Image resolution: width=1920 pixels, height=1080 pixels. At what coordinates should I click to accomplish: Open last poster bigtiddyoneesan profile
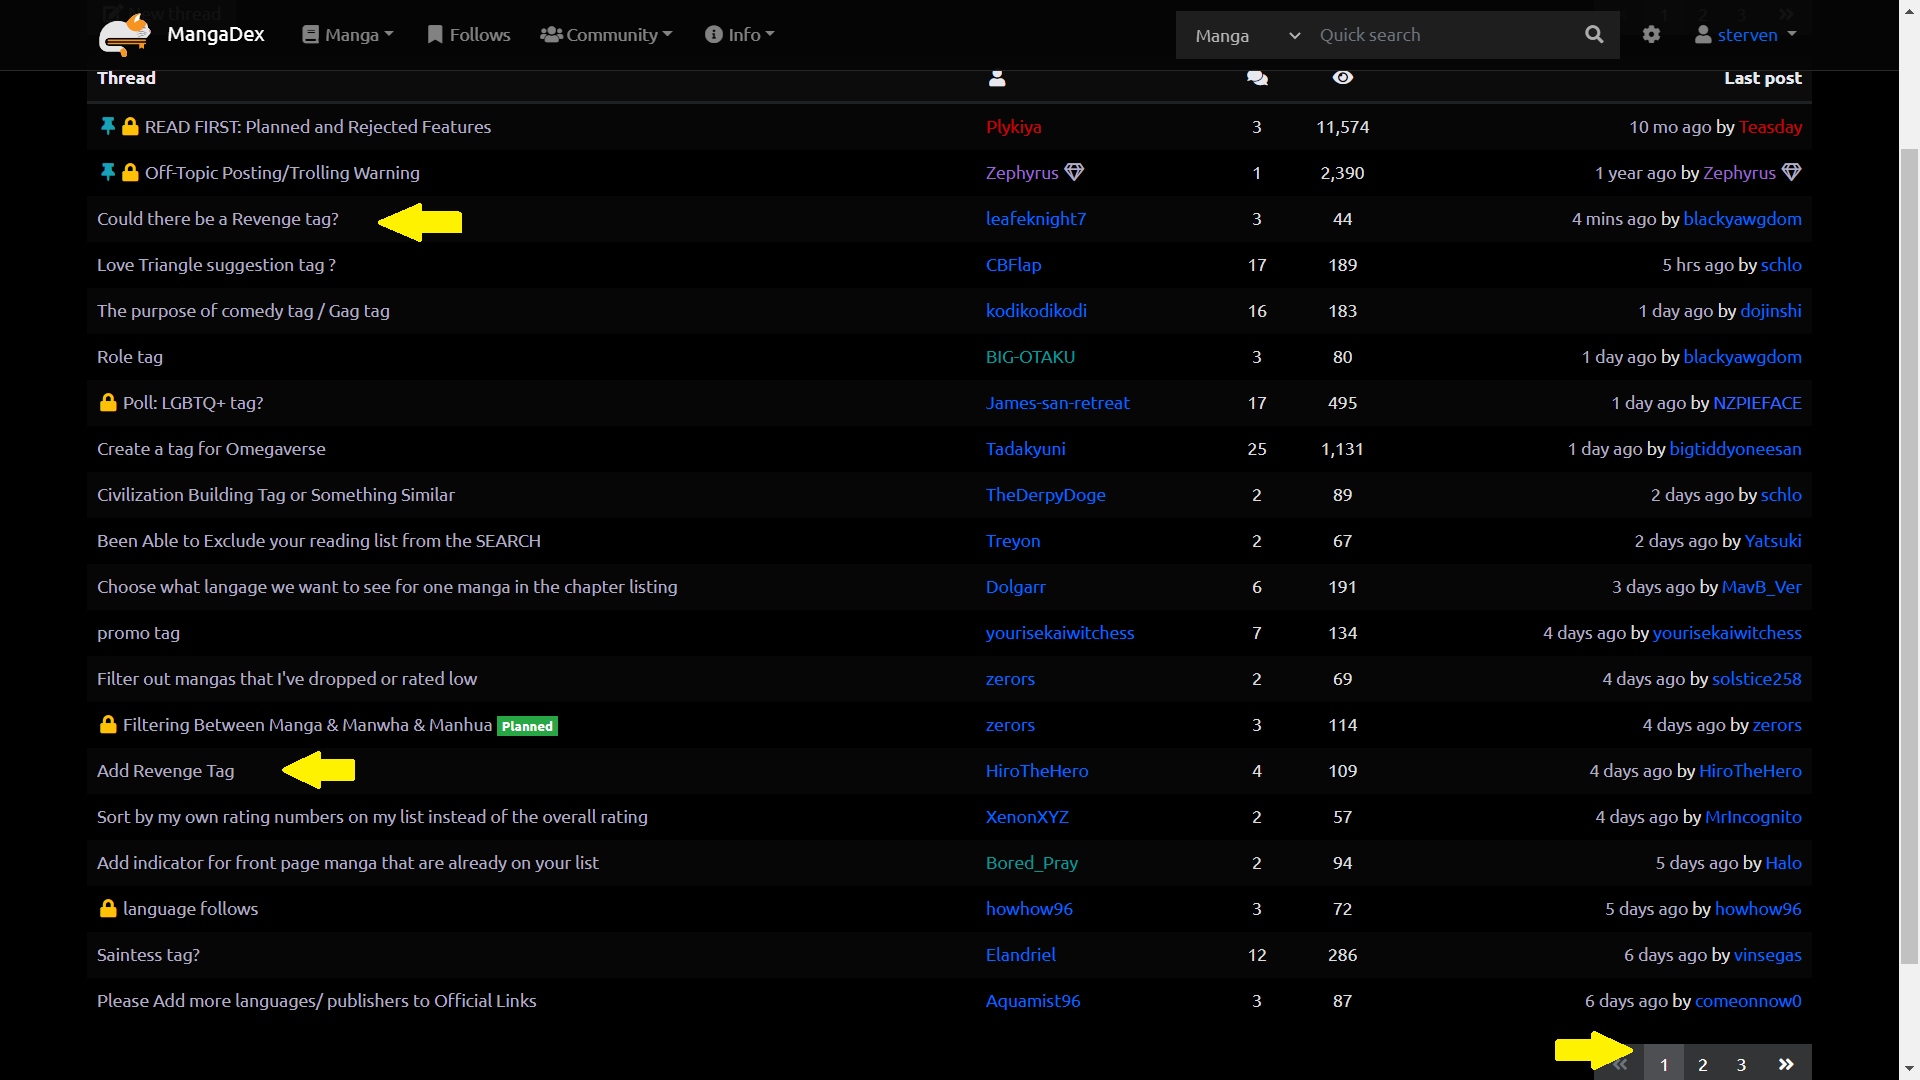1735,449
